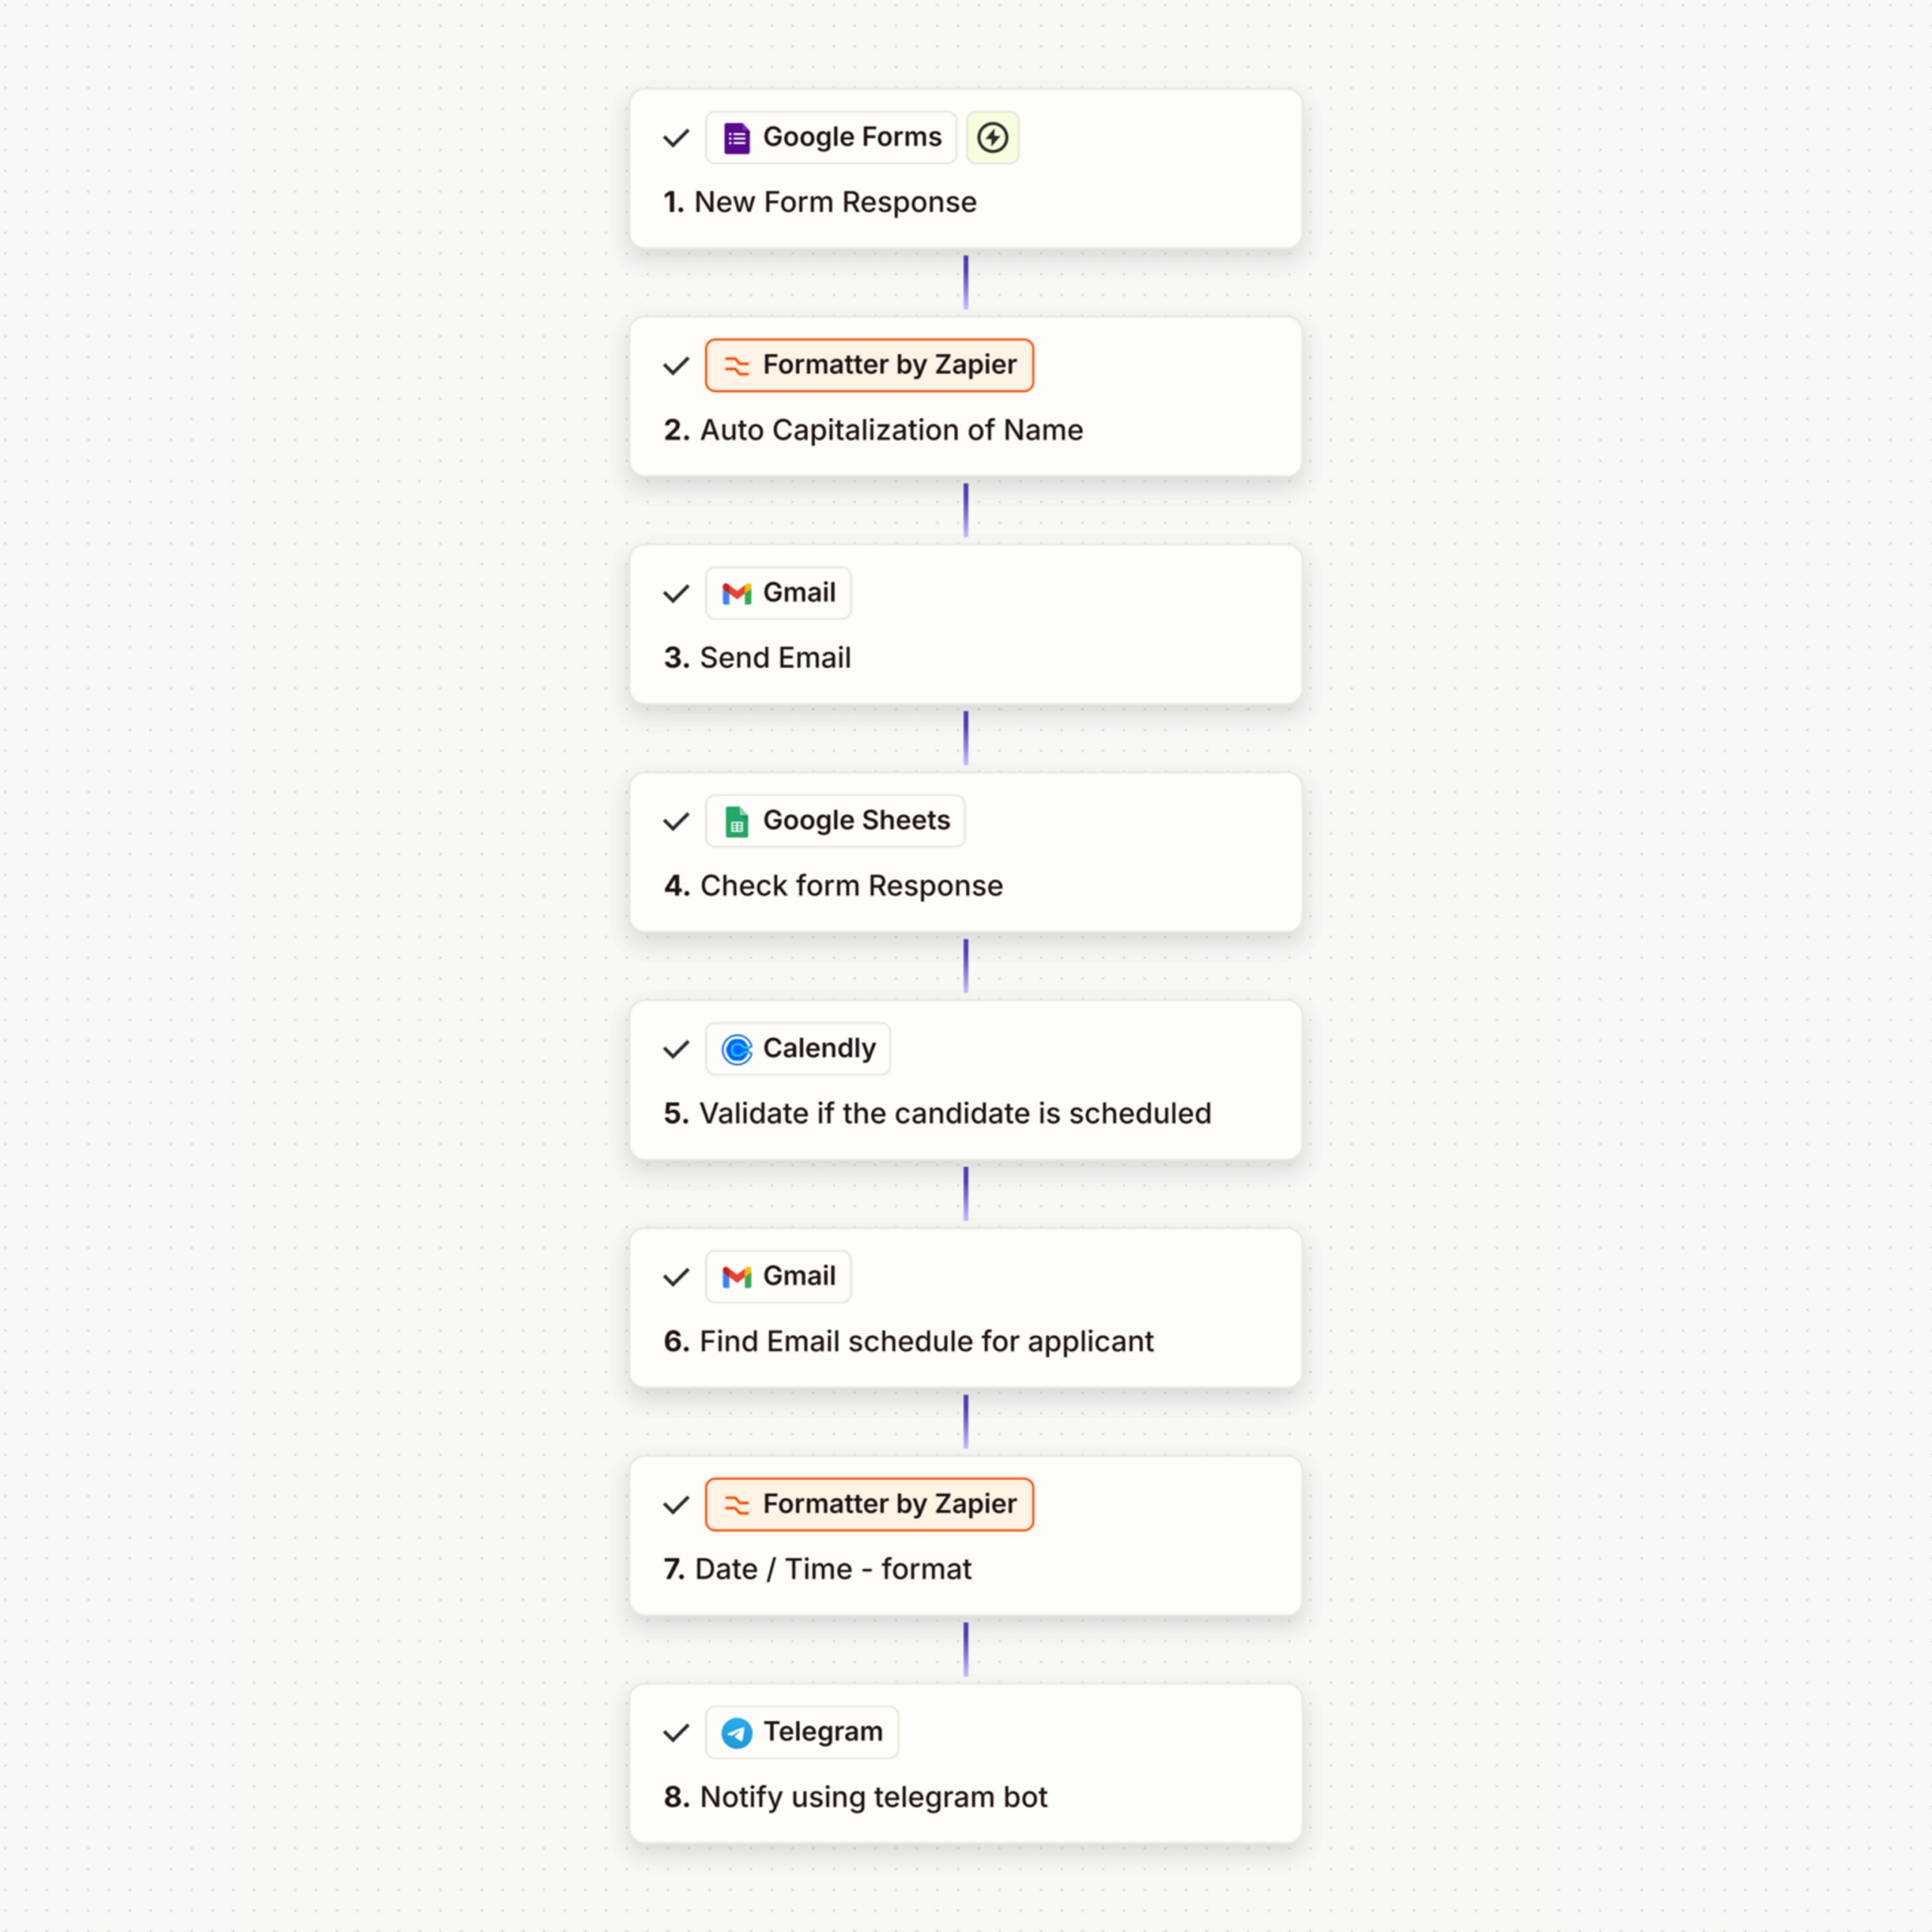Select the Check form Response step
Screen dimensions: 1932x1932
point(850,886)
